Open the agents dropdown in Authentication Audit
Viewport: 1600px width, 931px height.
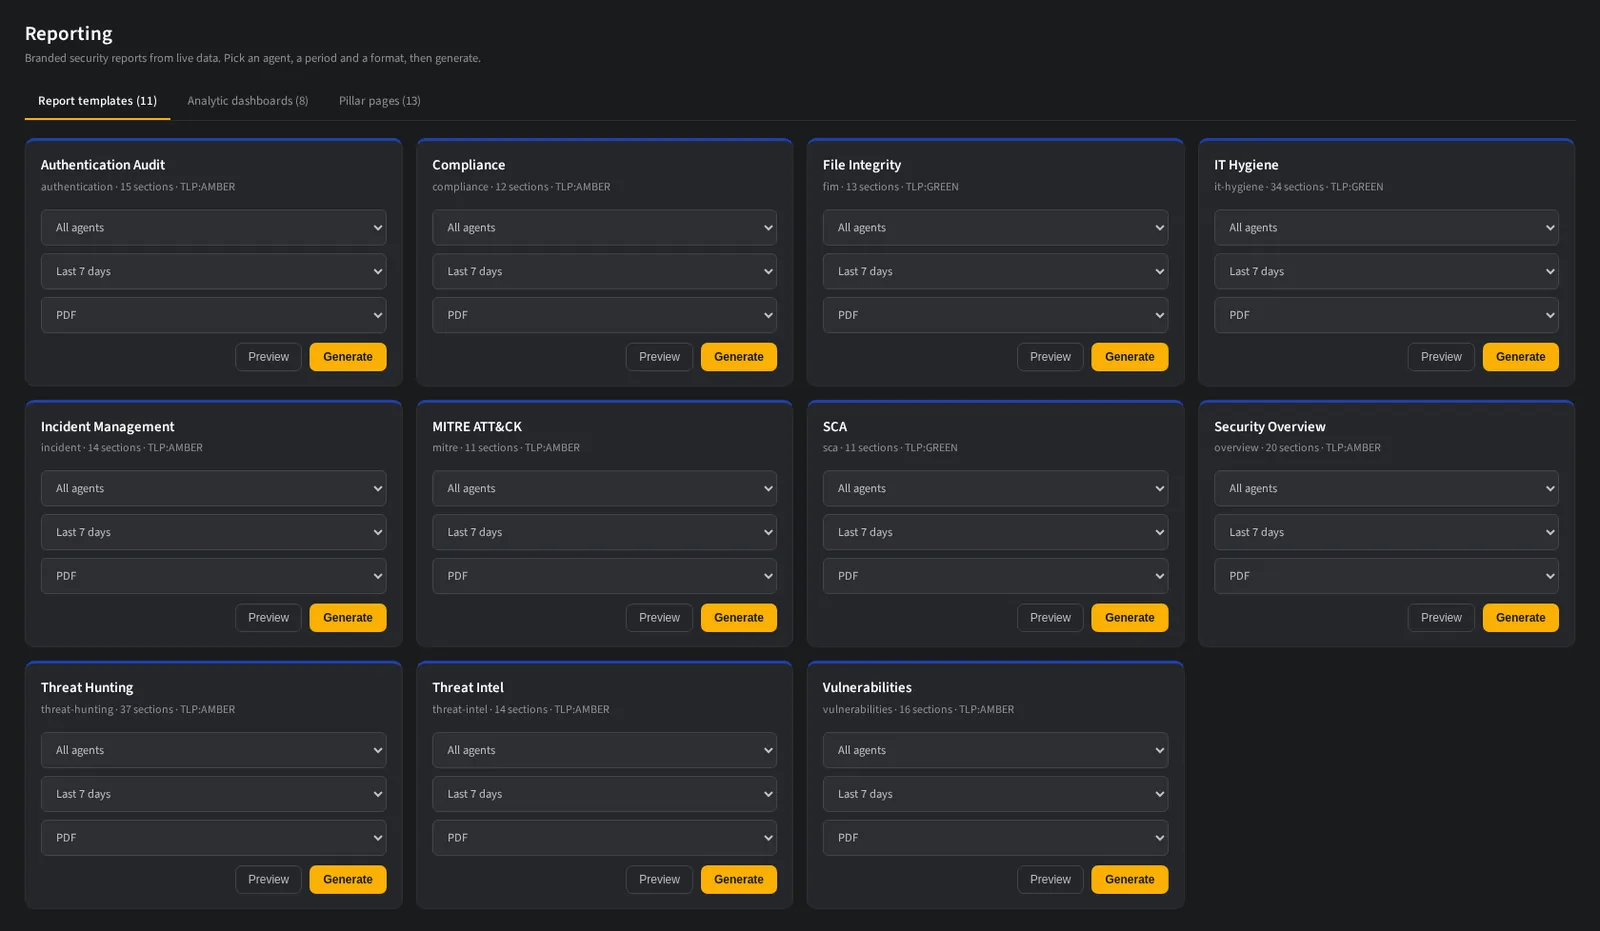(214, 228)
